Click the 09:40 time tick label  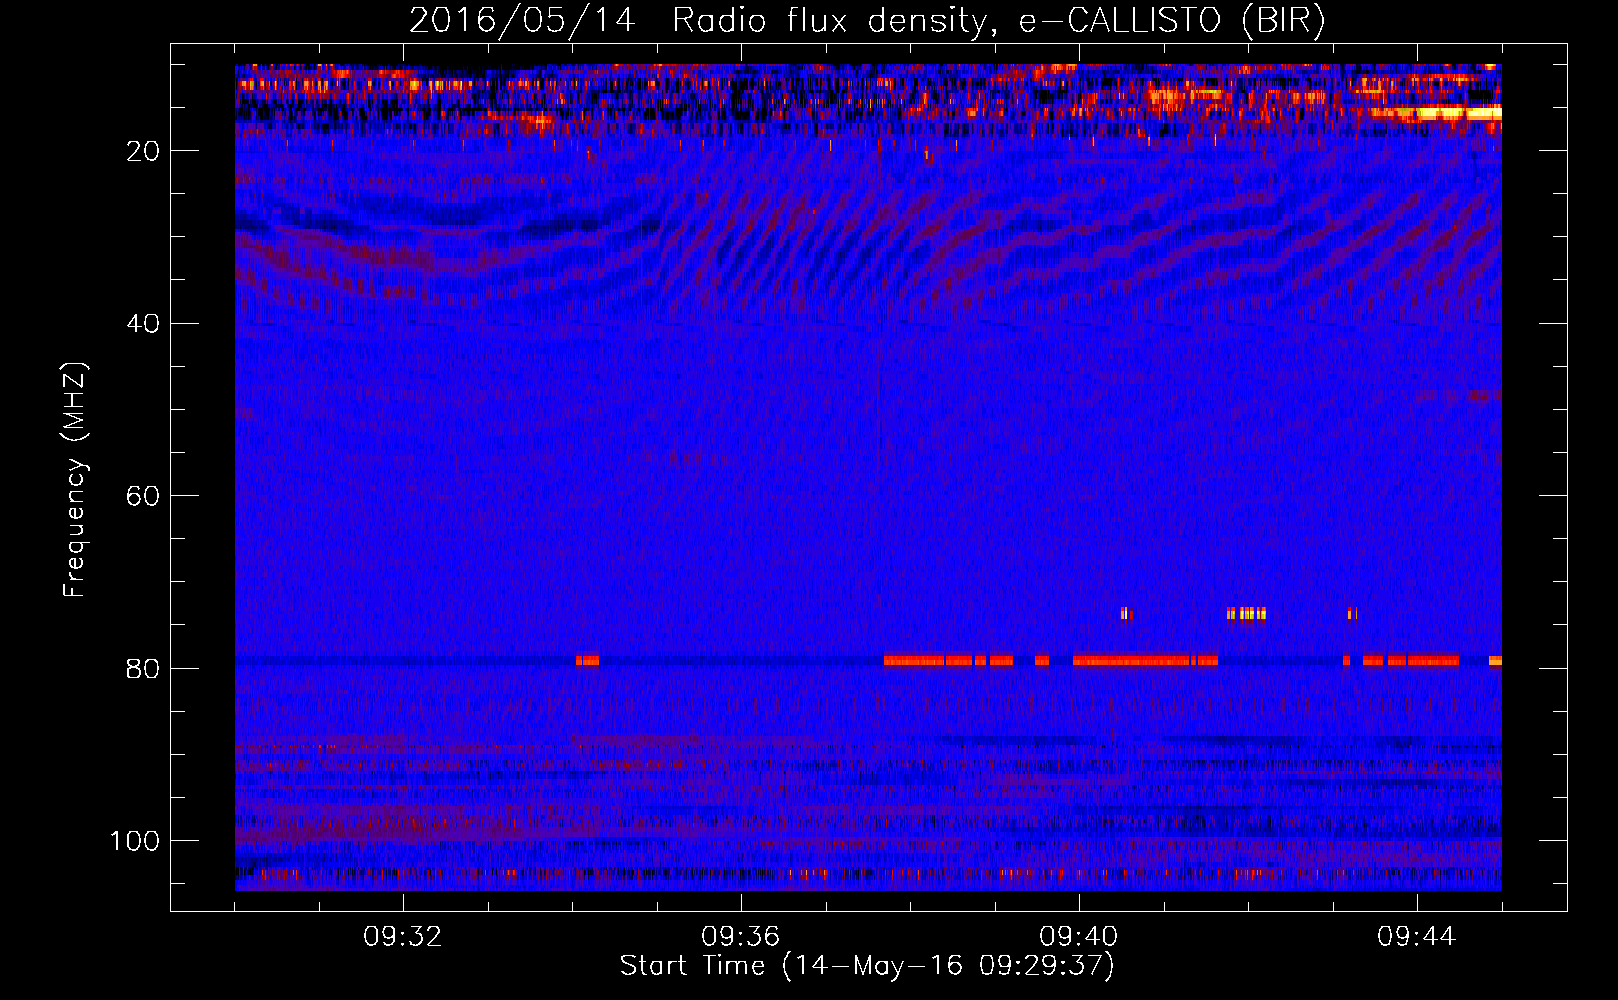1079,937
